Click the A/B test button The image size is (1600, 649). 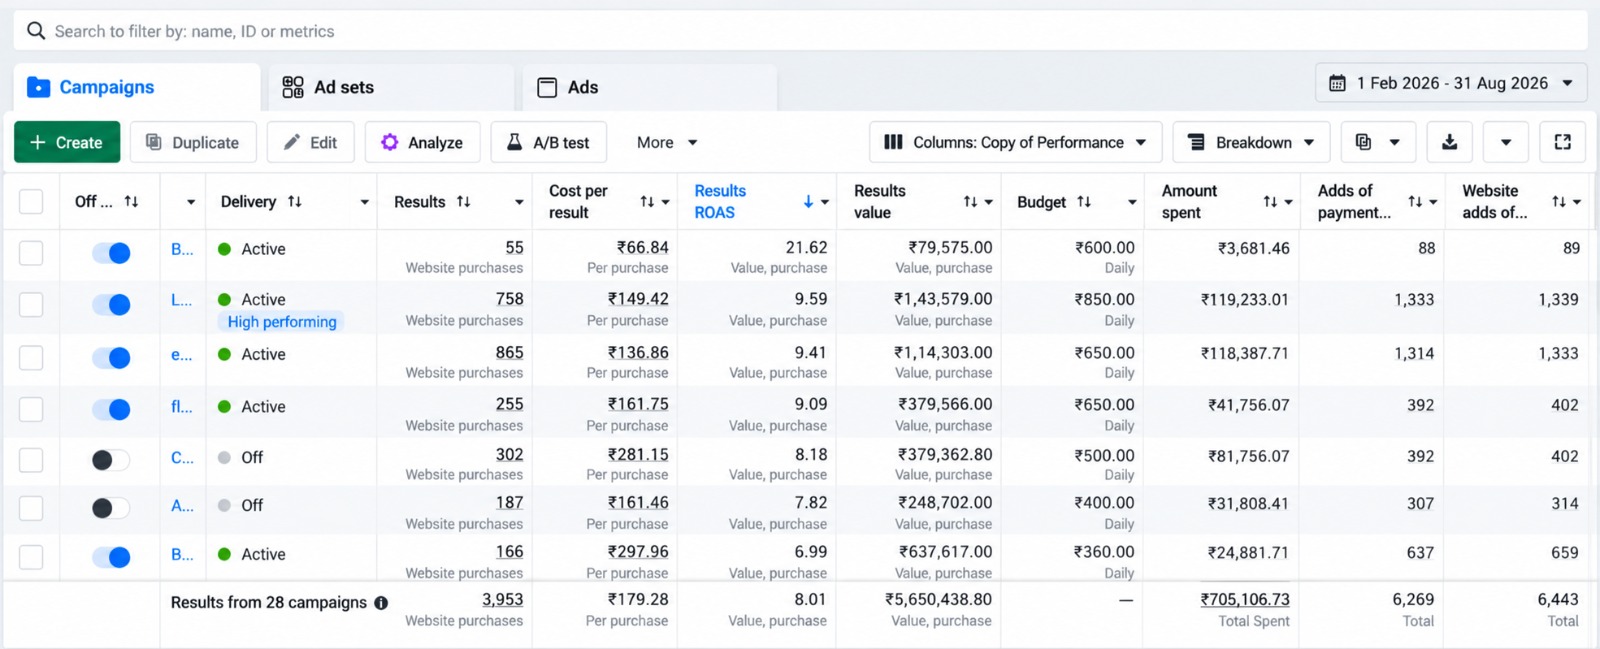(x=548, y=142)
